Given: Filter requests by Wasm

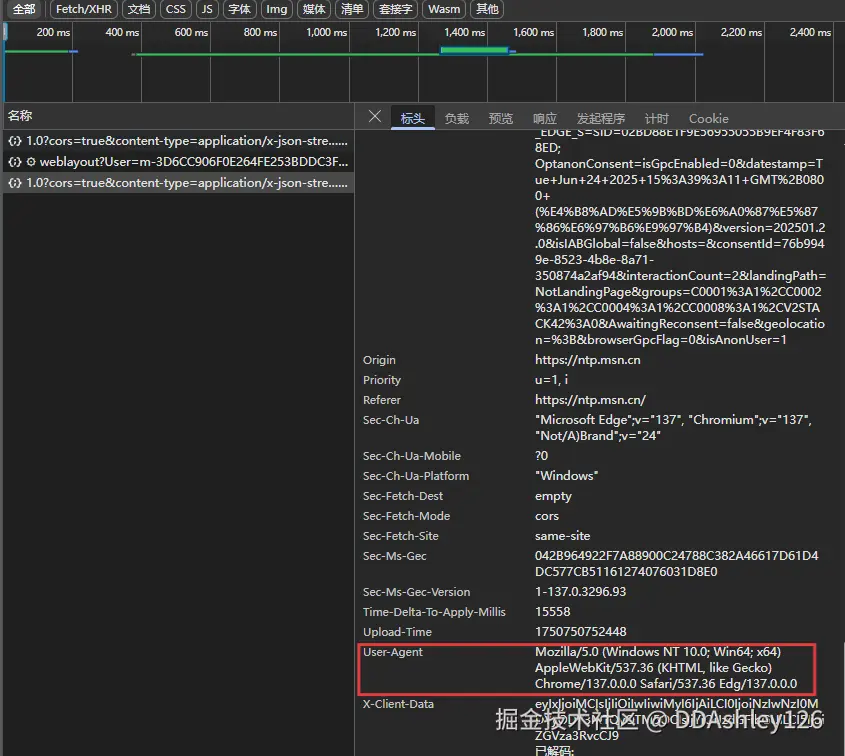Looking at the screenshot, I should coord(444,9).
